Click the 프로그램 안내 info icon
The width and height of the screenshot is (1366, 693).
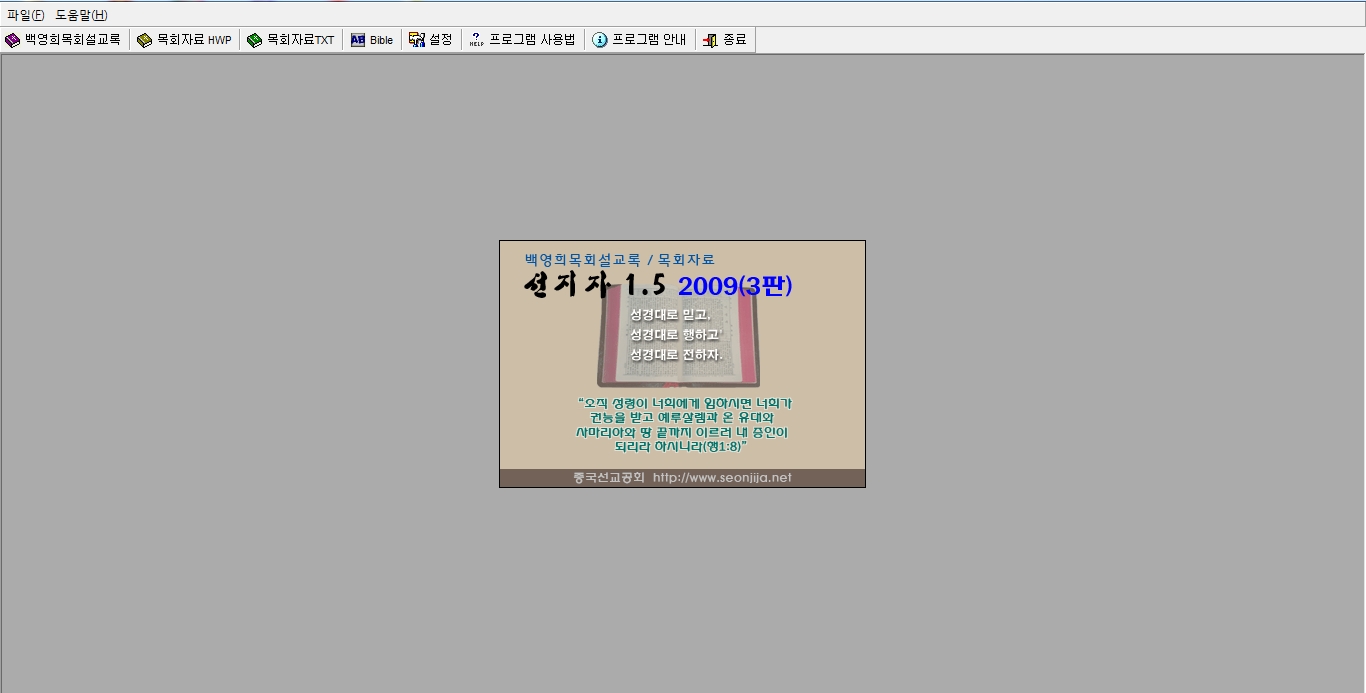point(598,40)
